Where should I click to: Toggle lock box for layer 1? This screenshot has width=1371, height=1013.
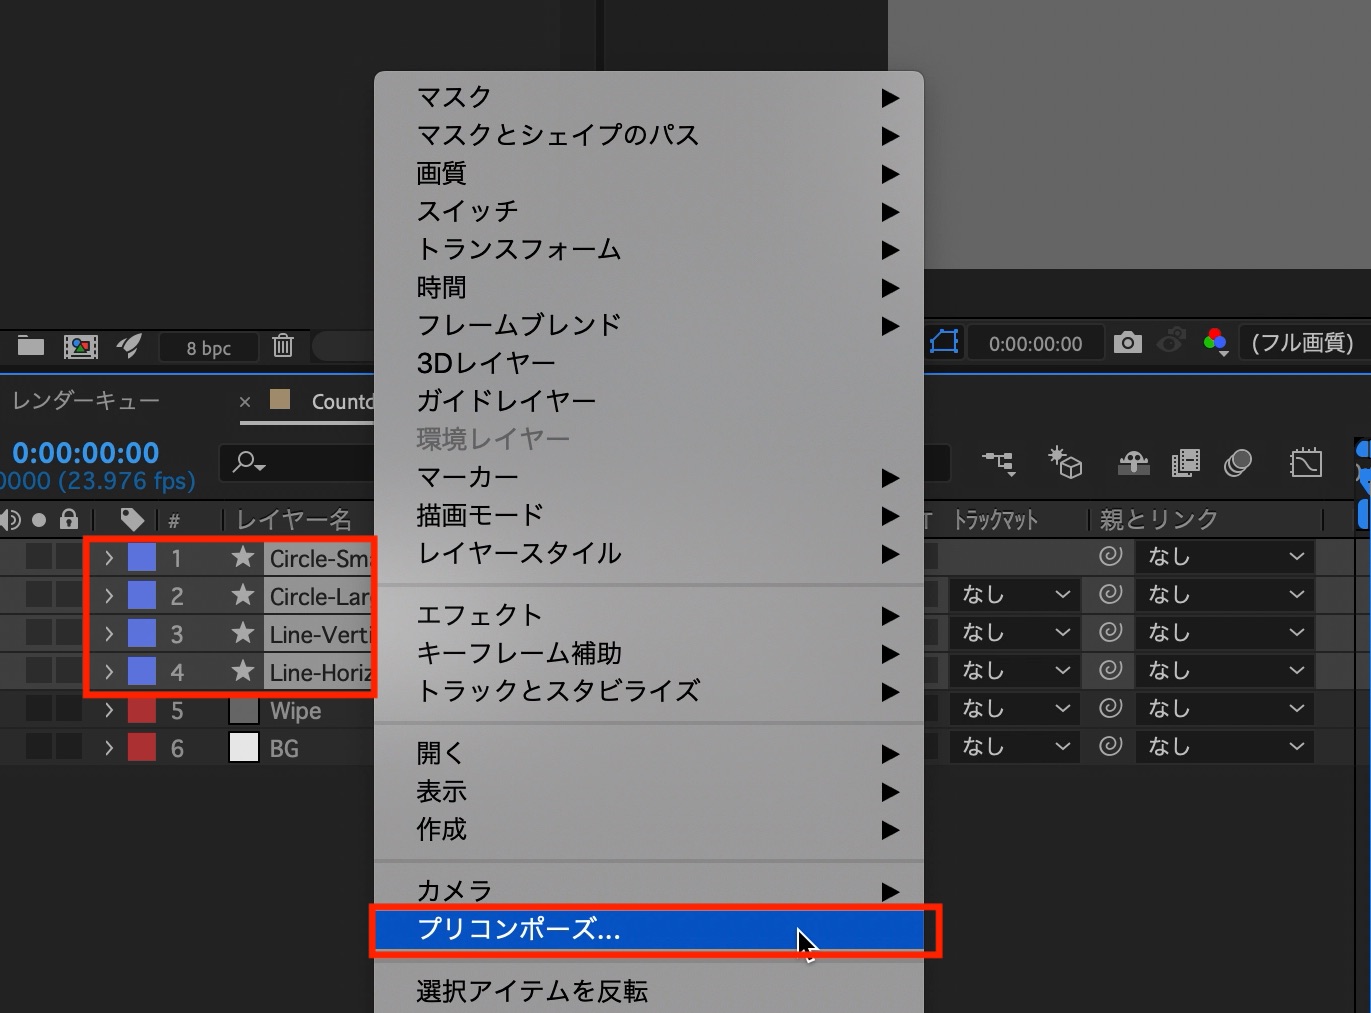tap(68, 557)
